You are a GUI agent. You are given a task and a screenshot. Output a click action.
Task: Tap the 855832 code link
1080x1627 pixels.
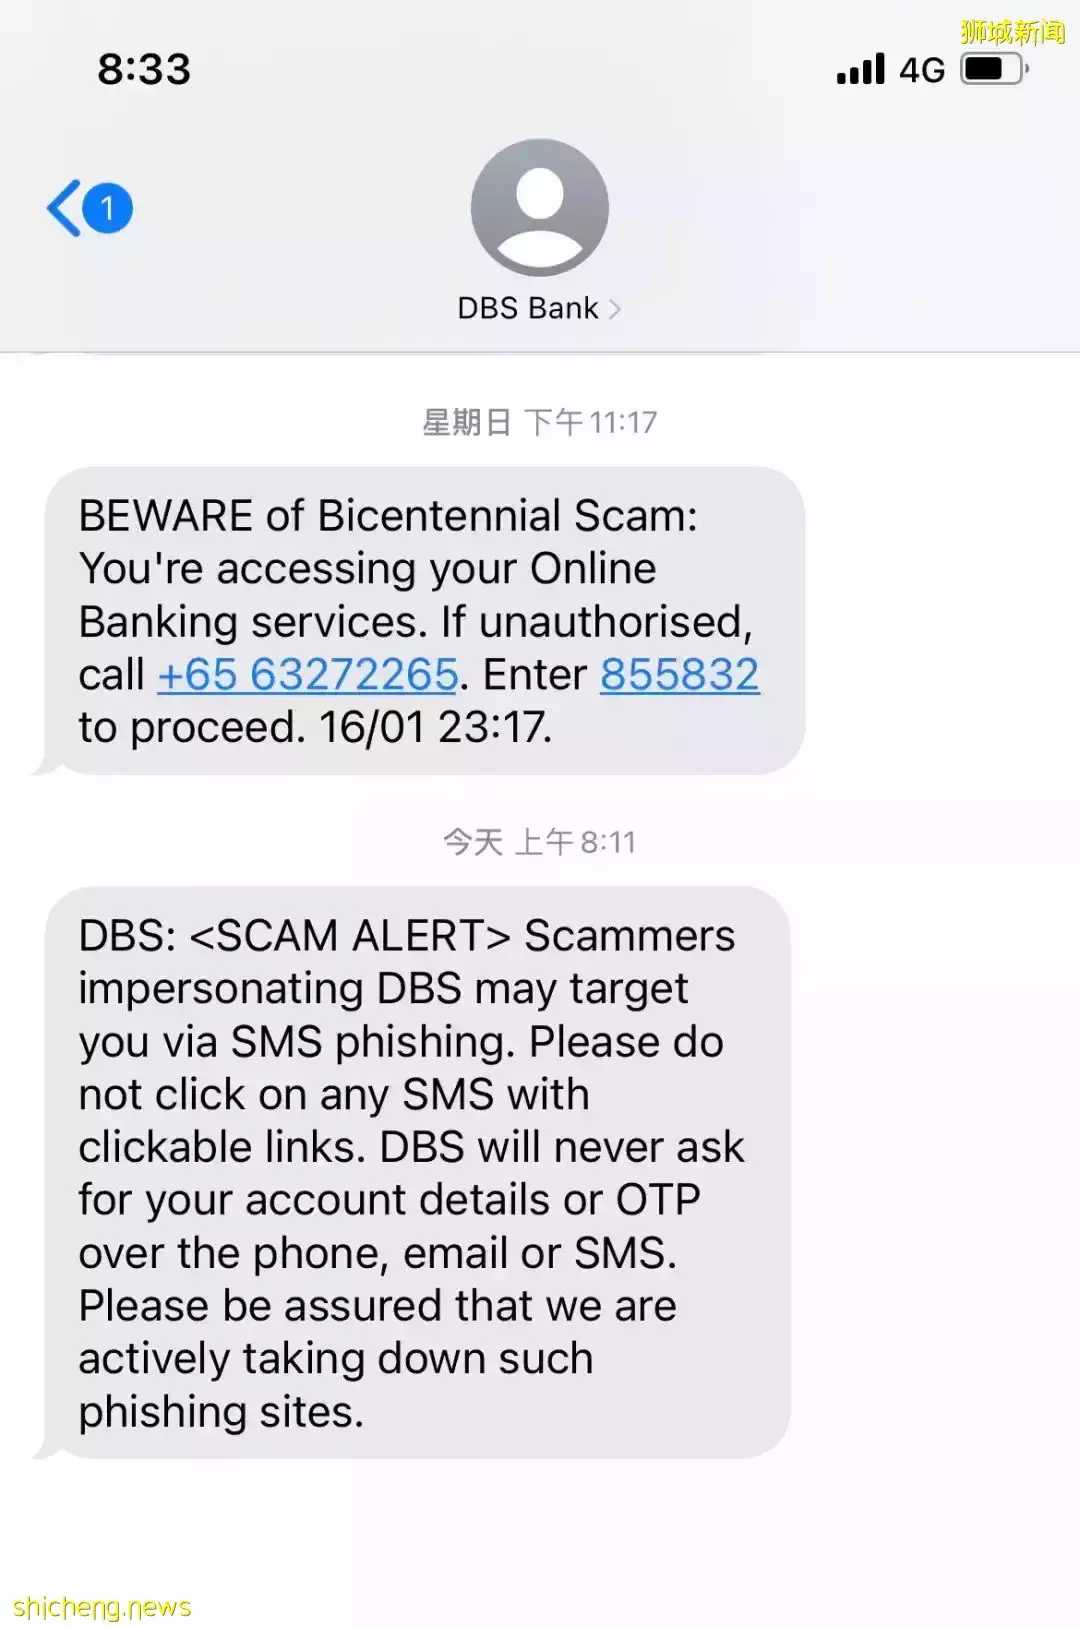coord(680,674)
